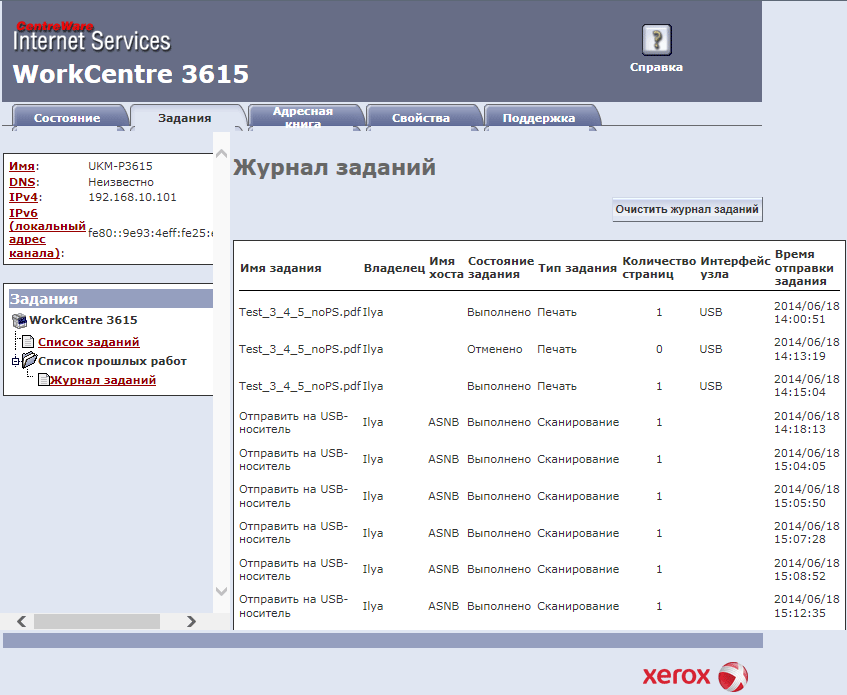
Task: Click the horizontal scroll left arrow
Action: coord(22,622)
